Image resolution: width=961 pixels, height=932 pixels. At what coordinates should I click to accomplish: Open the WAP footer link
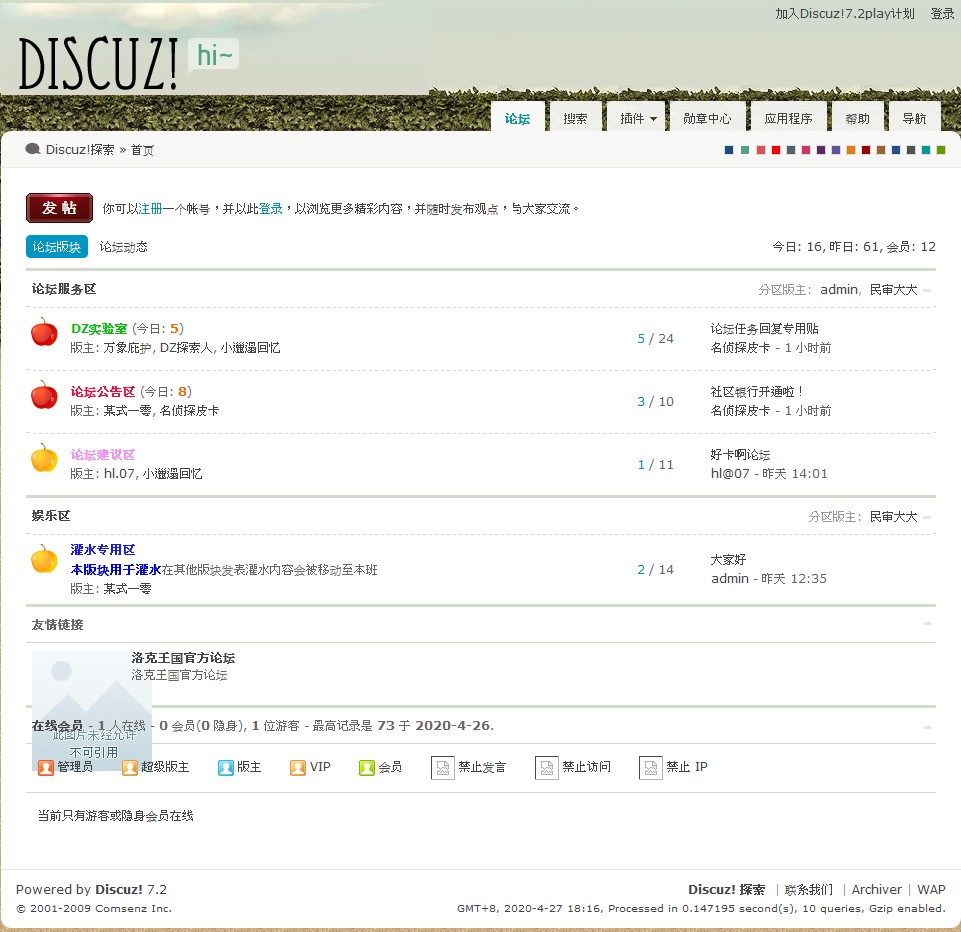click(x=931, y=889)
